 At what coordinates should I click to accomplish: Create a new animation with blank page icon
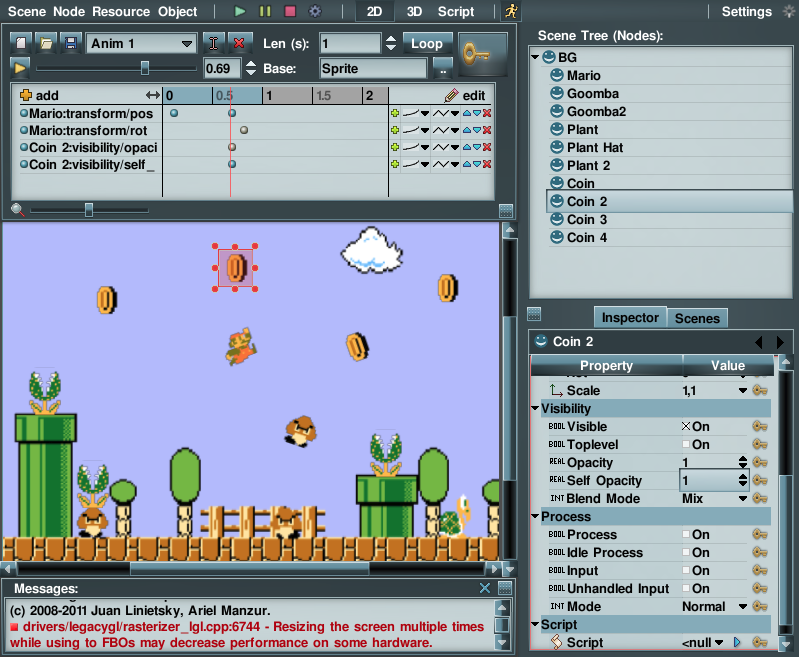coord(21,43)
